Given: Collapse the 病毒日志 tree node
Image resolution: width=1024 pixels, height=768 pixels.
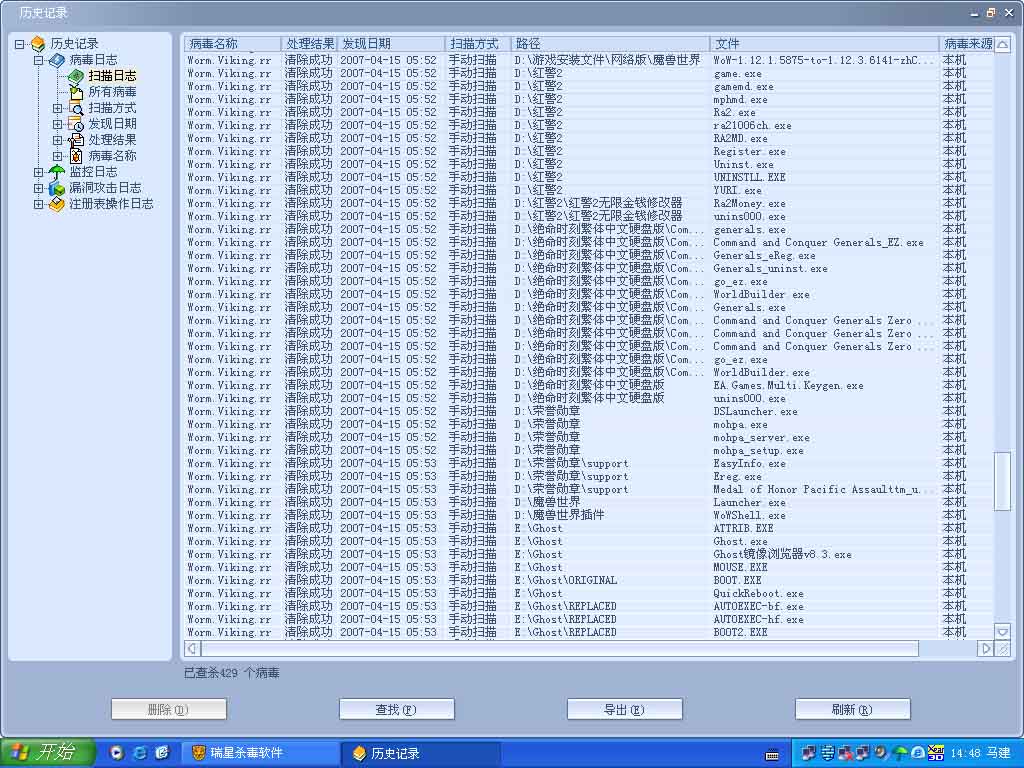Looking at the screenshot, I should click(x=39, y=60).
